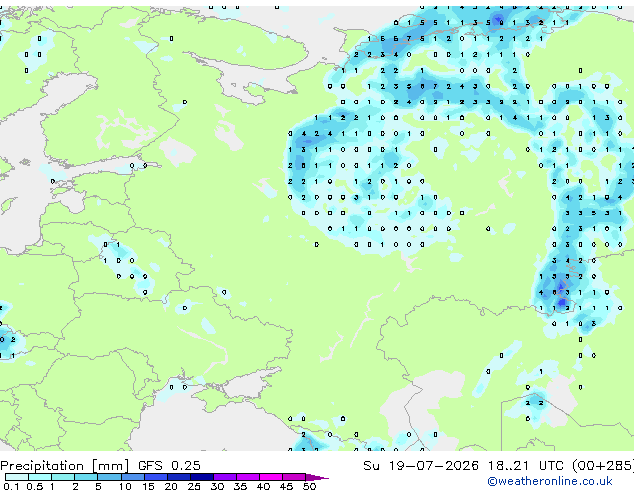Click the '50' legend scale label
Image resolution: width=634 pixels, height=490 pixels.
click(309, 486)
